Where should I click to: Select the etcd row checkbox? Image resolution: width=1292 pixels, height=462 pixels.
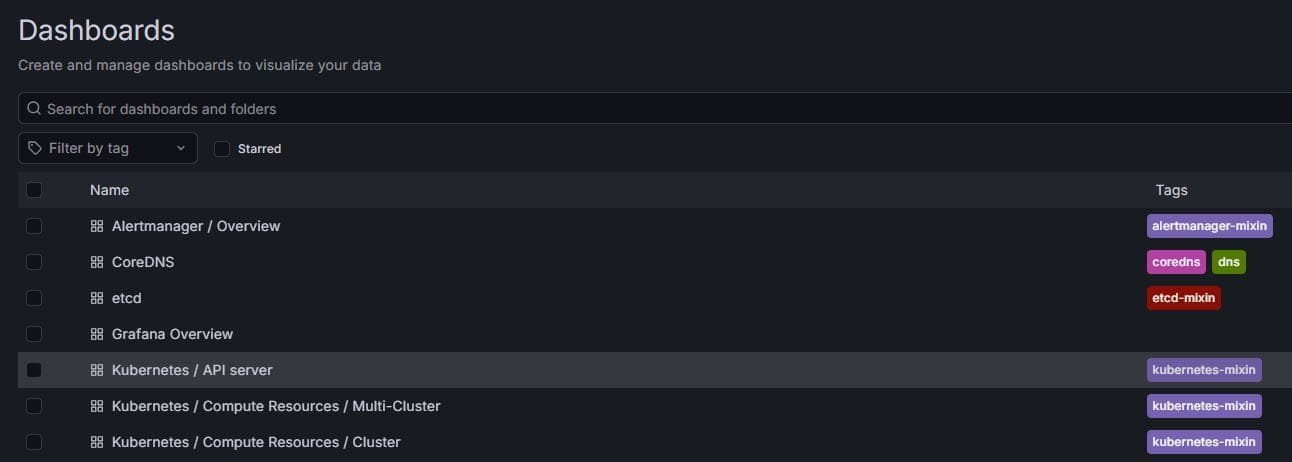pos(34,298)
